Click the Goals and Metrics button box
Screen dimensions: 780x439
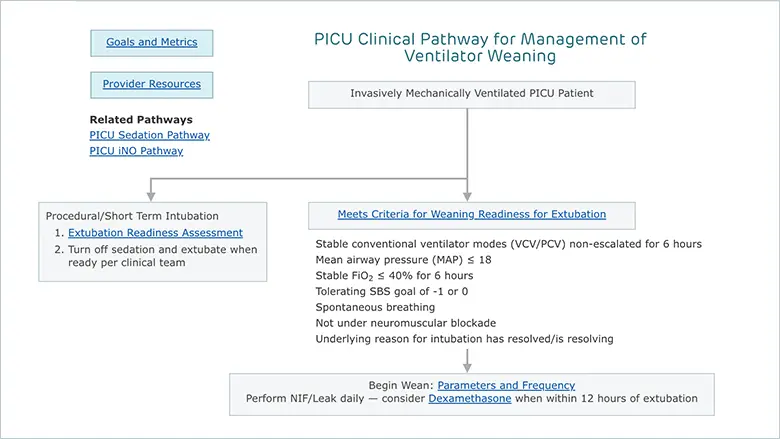152,43
